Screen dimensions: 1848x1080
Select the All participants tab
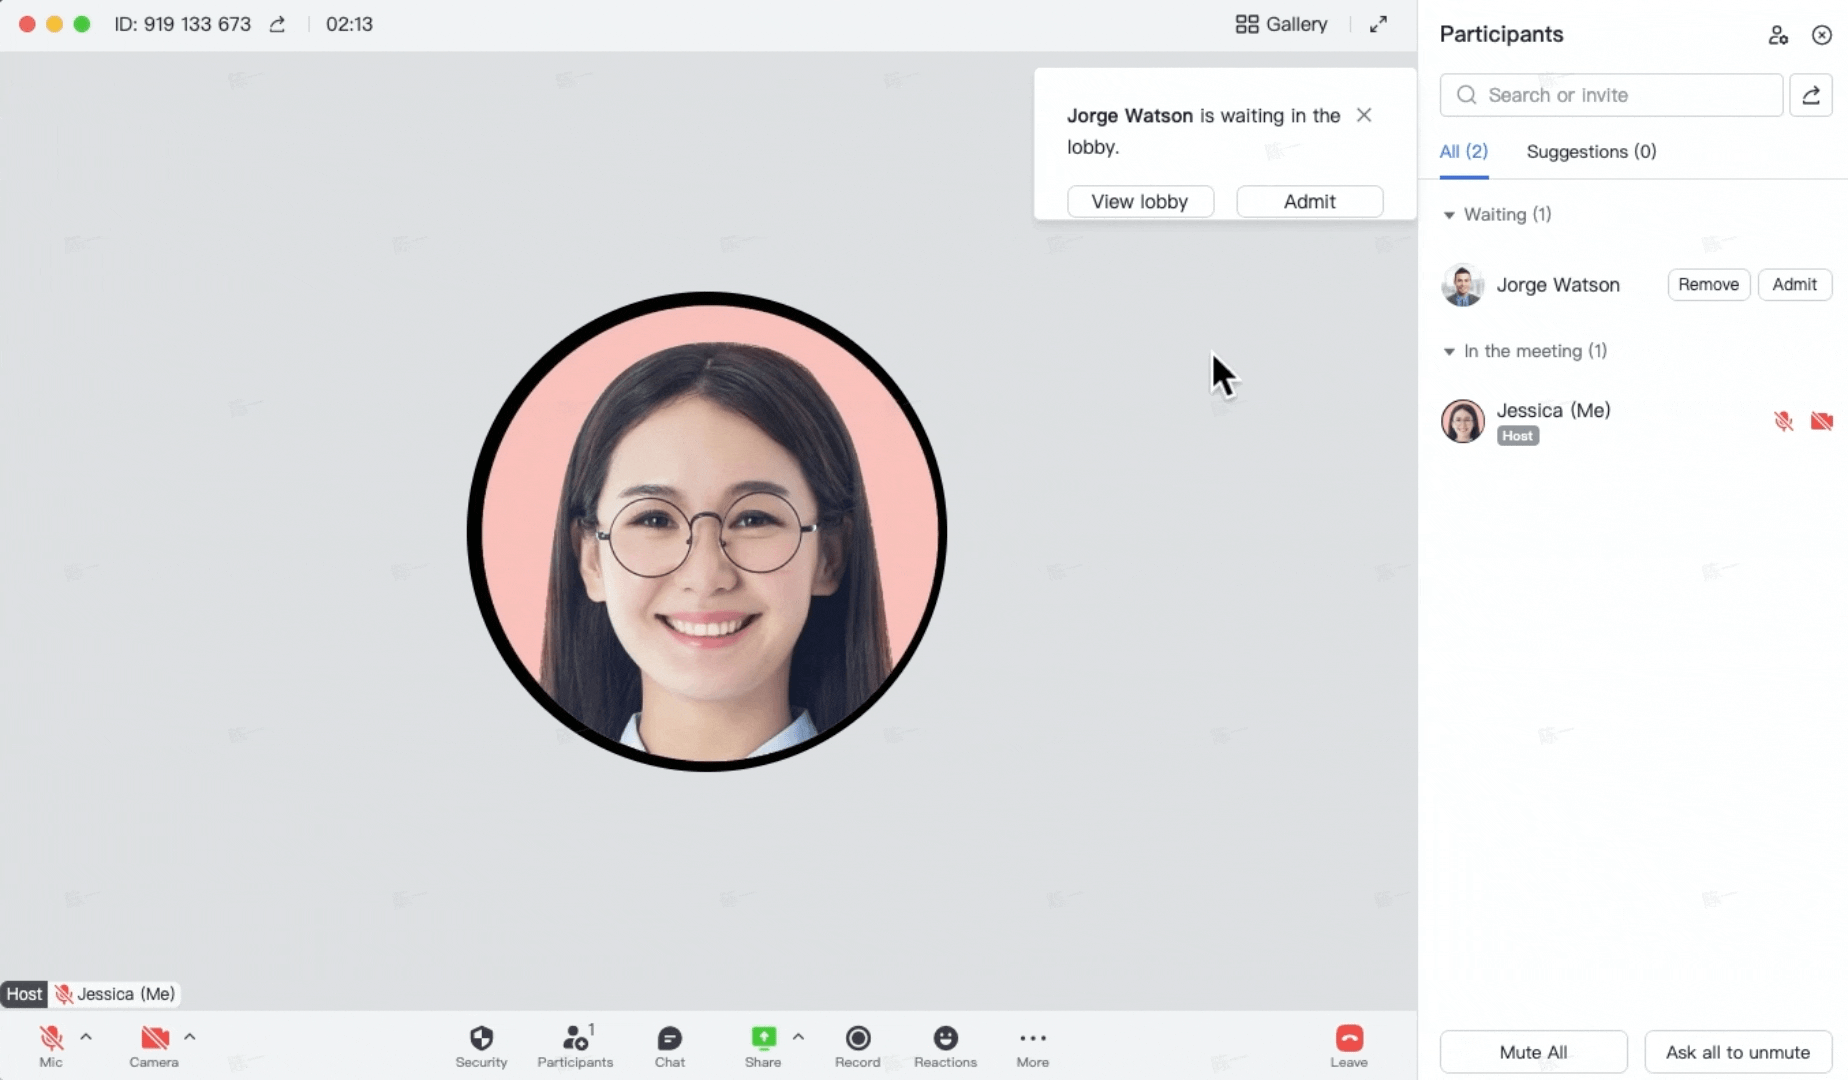coord(1463,152)
